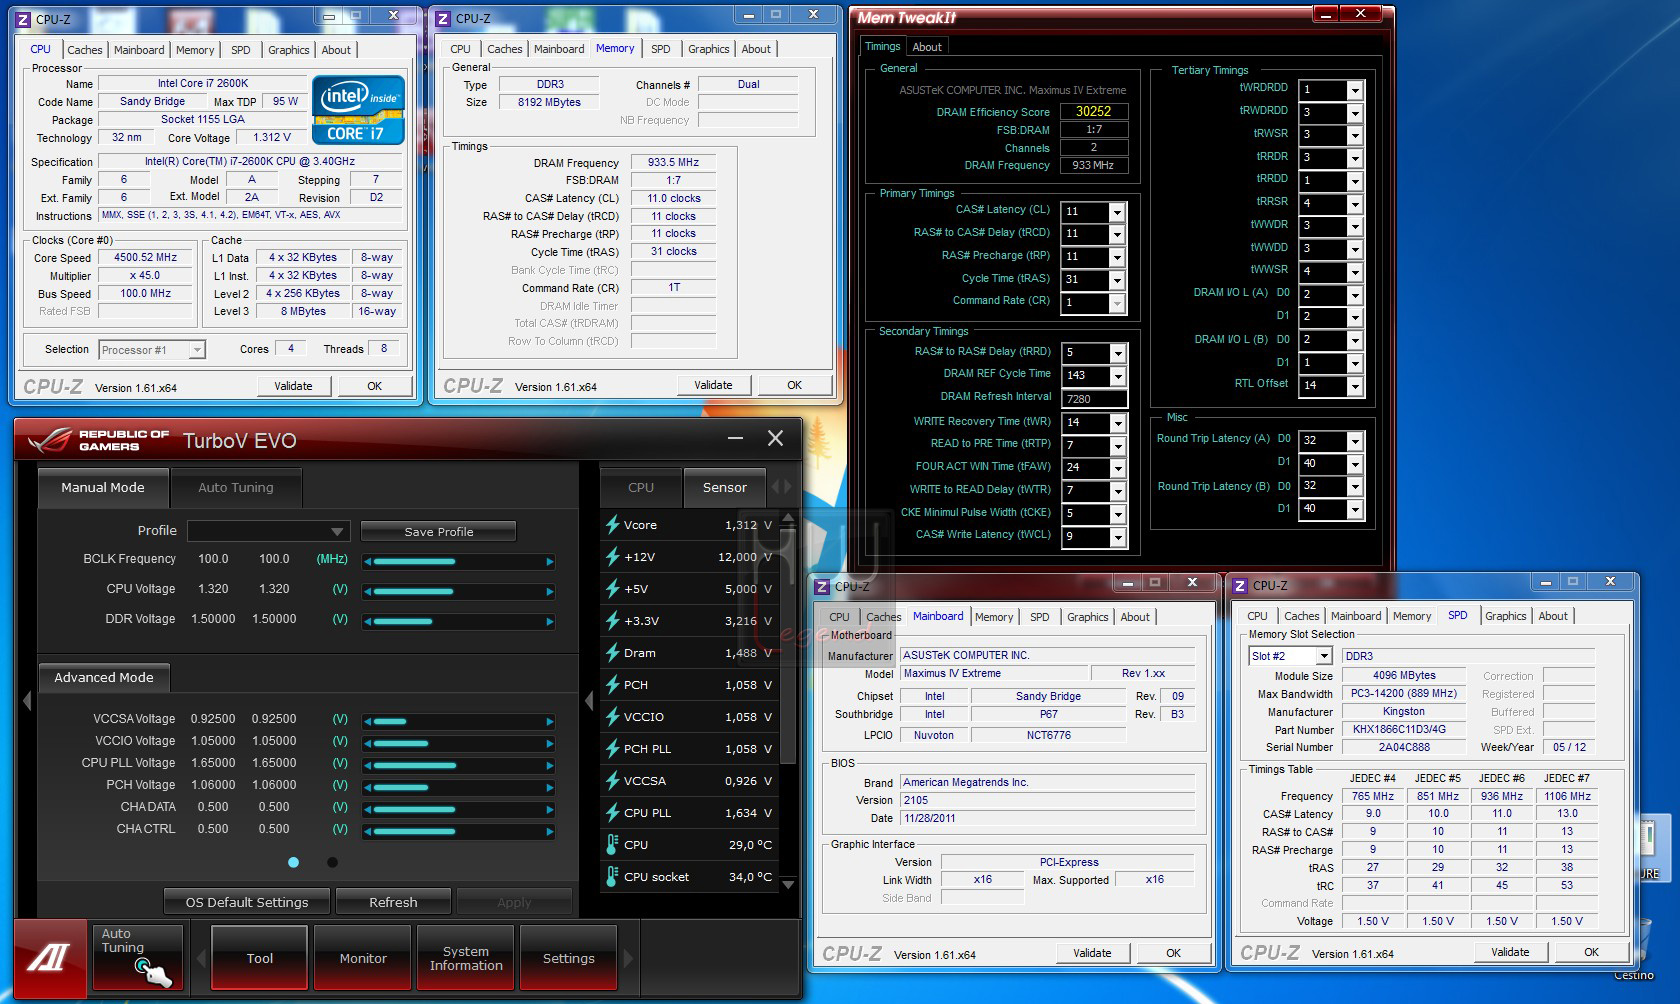Open the Graphics tab in the CPU-Z CPU window

pos(289,50)
